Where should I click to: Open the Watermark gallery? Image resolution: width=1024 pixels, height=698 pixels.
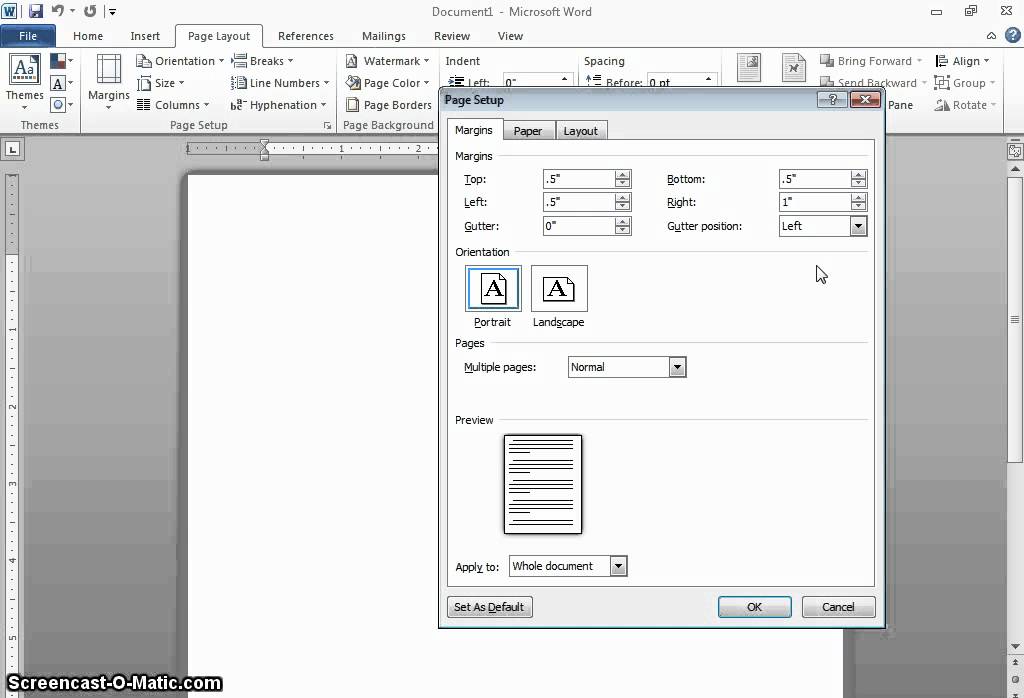(x=387, y=61)
